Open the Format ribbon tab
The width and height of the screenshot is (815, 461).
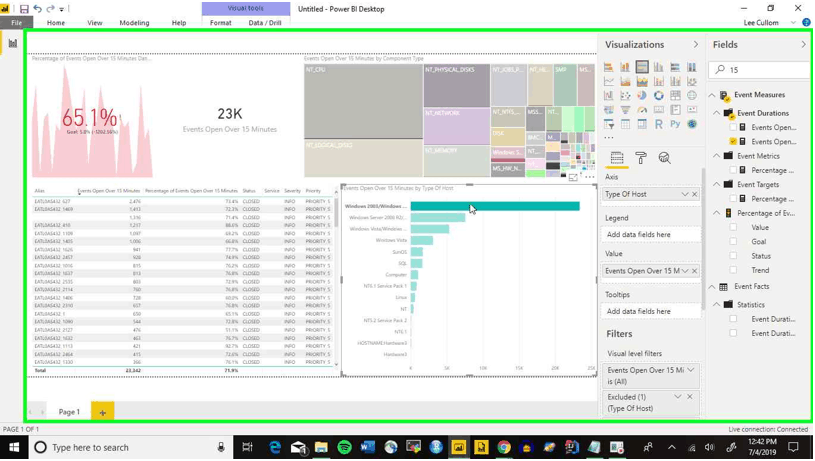(220, 23)
